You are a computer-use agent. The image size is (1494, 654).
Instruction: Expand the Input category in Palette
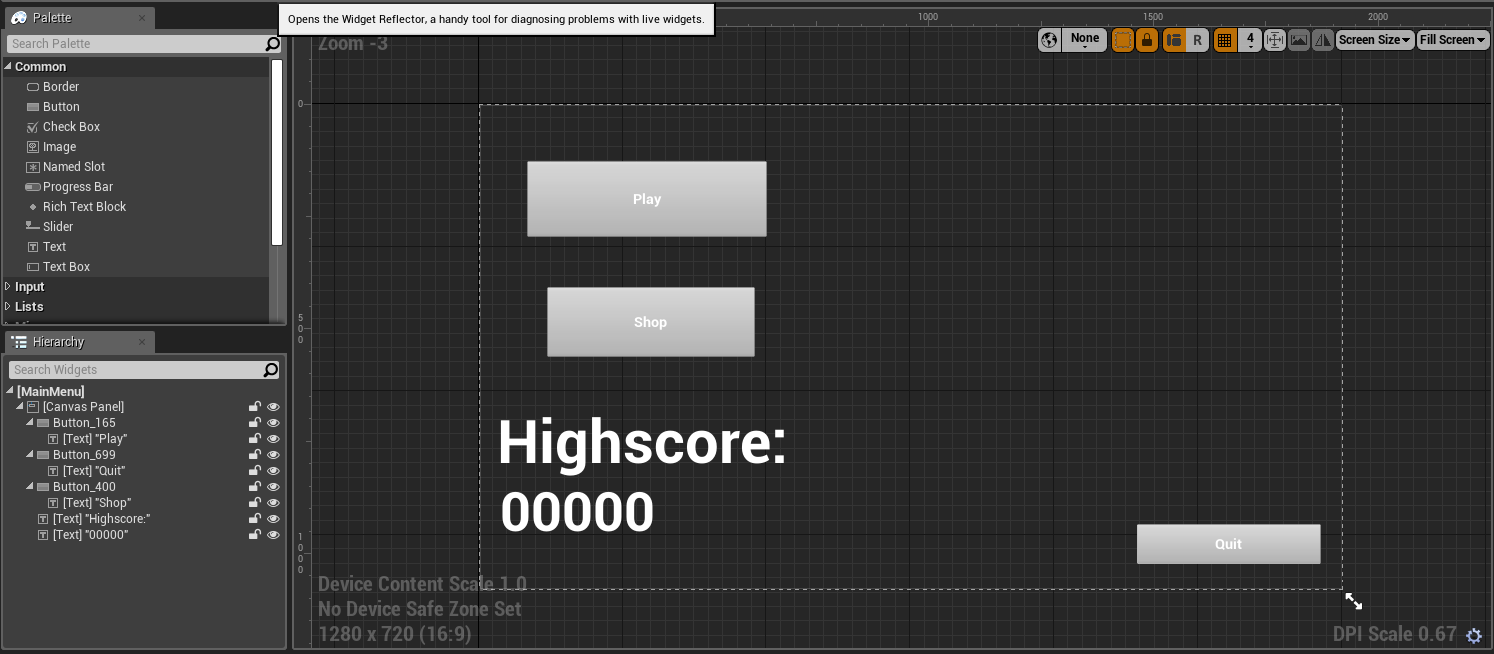9,287
